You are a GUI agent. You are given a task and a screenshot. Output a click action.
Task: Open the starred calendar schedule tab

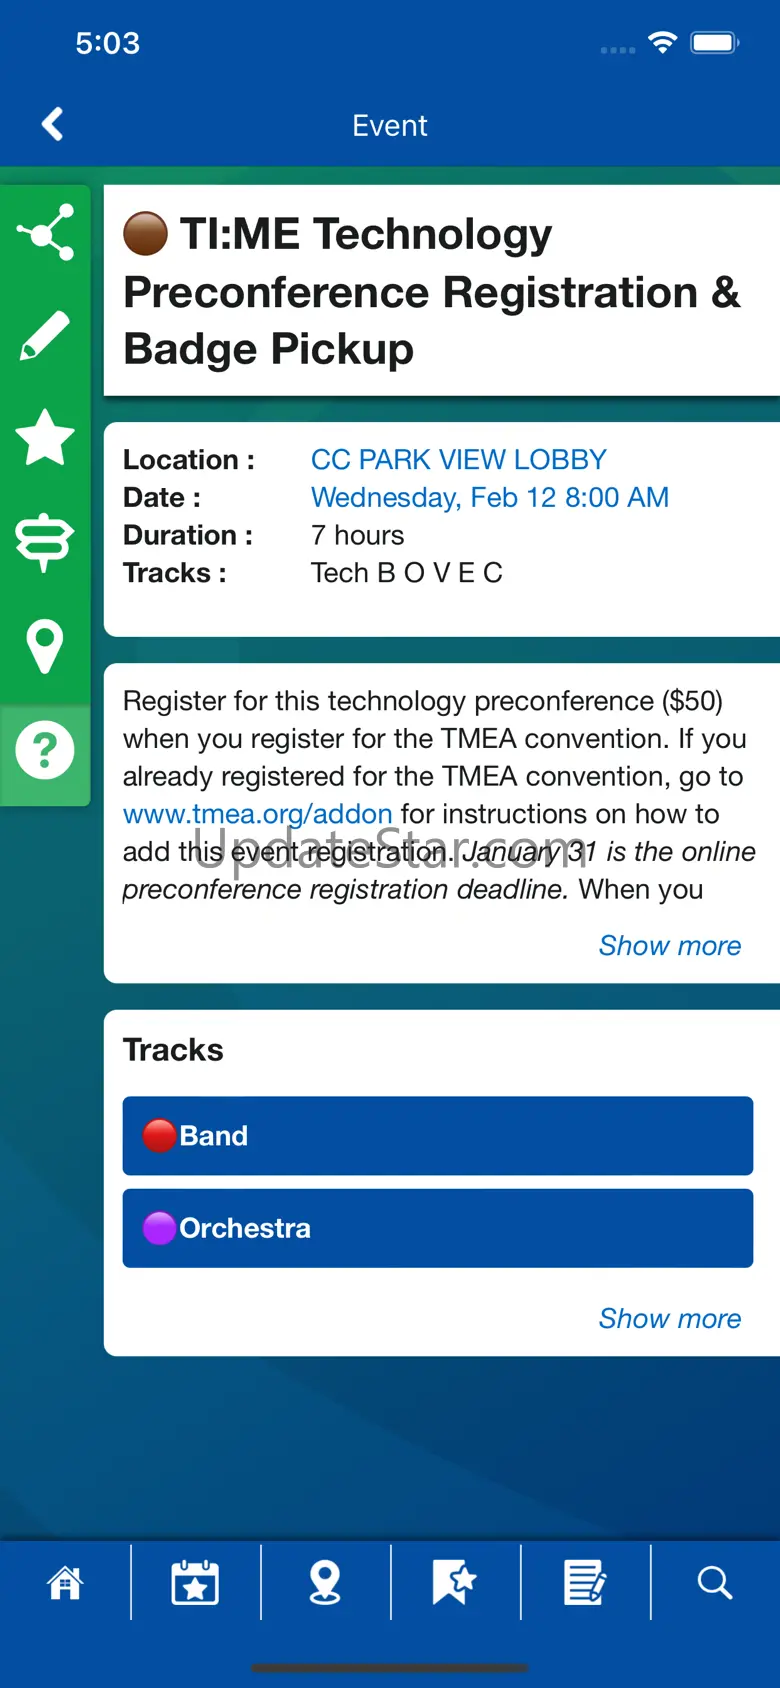195,1583
